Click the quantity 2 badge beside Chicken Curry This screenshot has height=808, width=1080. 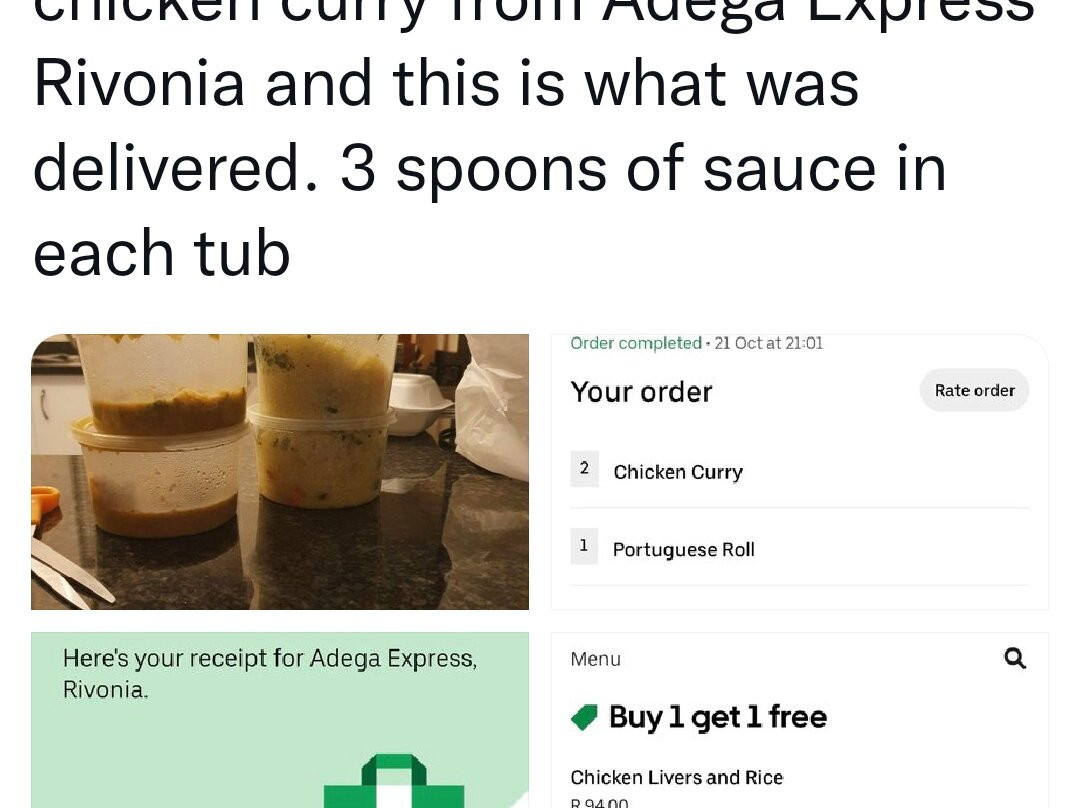click(584, 468)
